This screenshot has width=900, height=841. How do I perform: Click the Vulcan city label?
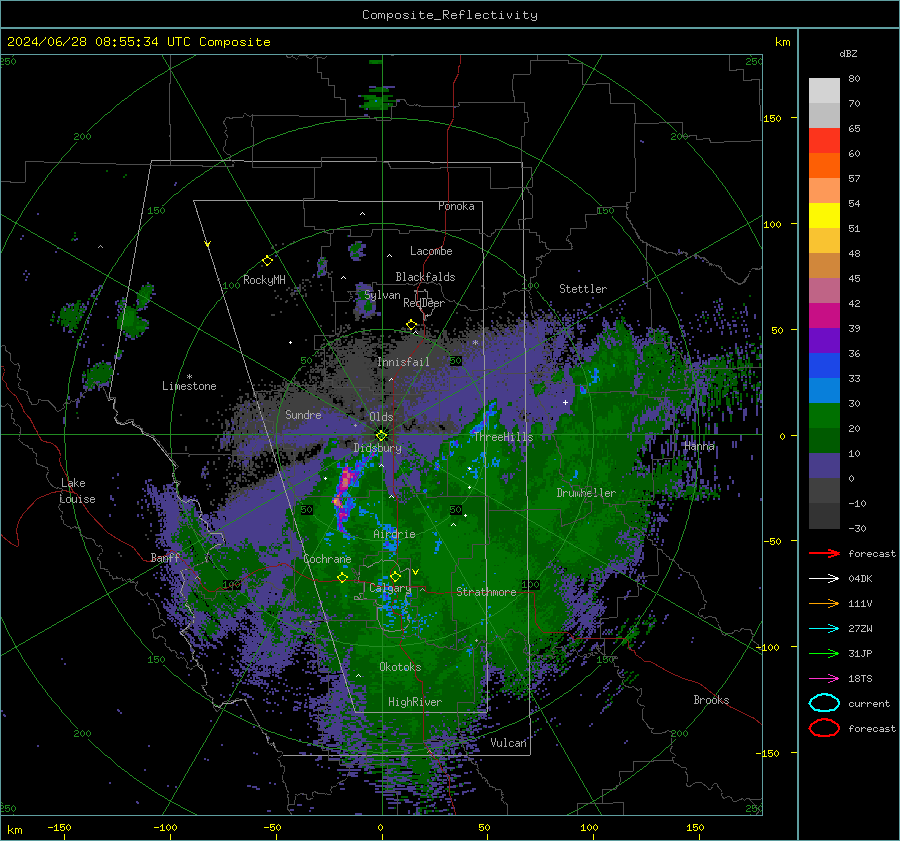tap(508, 743)
